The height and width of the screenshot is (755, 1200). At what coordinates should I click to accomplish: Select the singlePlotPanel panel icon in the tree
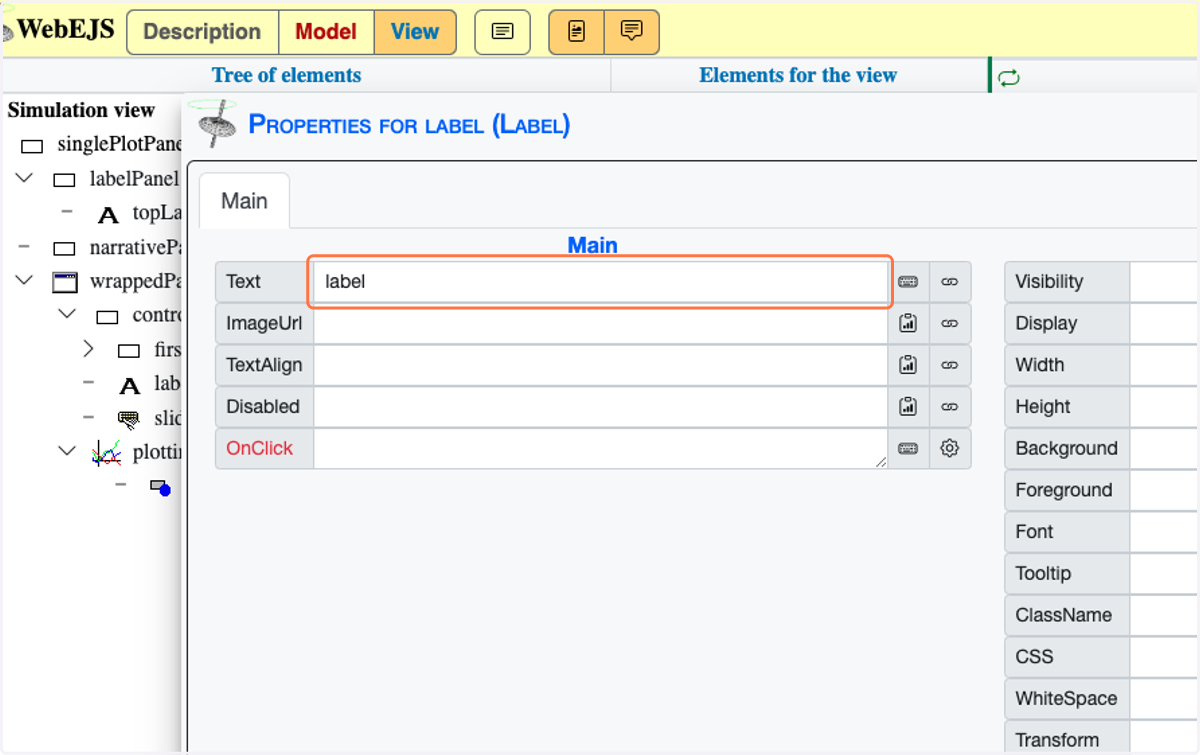click(x=32, y=146)
